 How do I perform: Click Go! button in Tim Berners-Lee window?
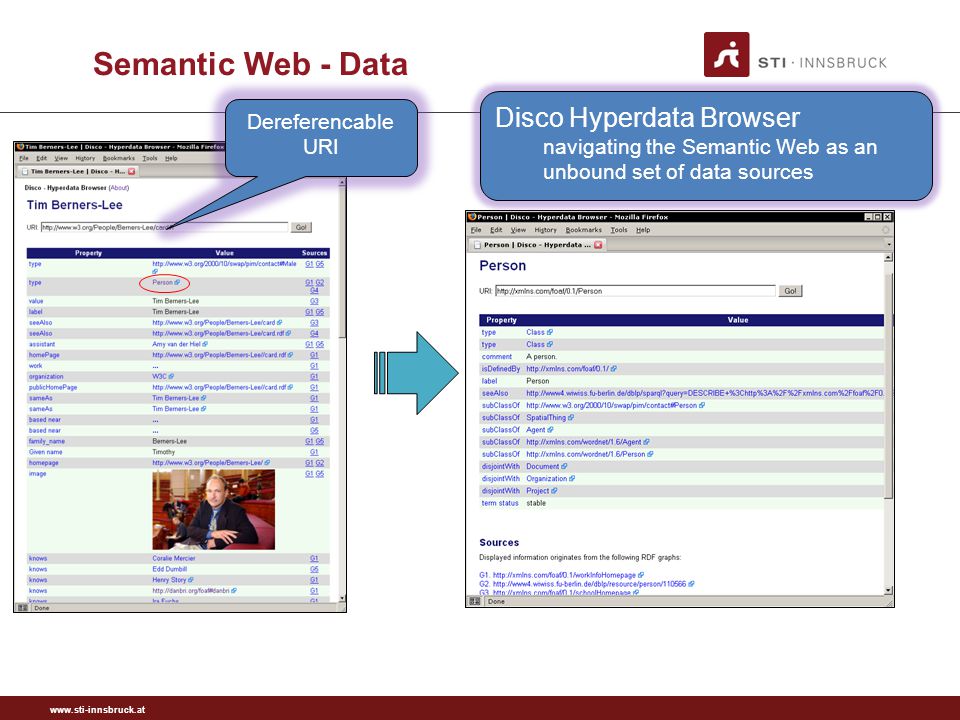click(x=301, y=227)
